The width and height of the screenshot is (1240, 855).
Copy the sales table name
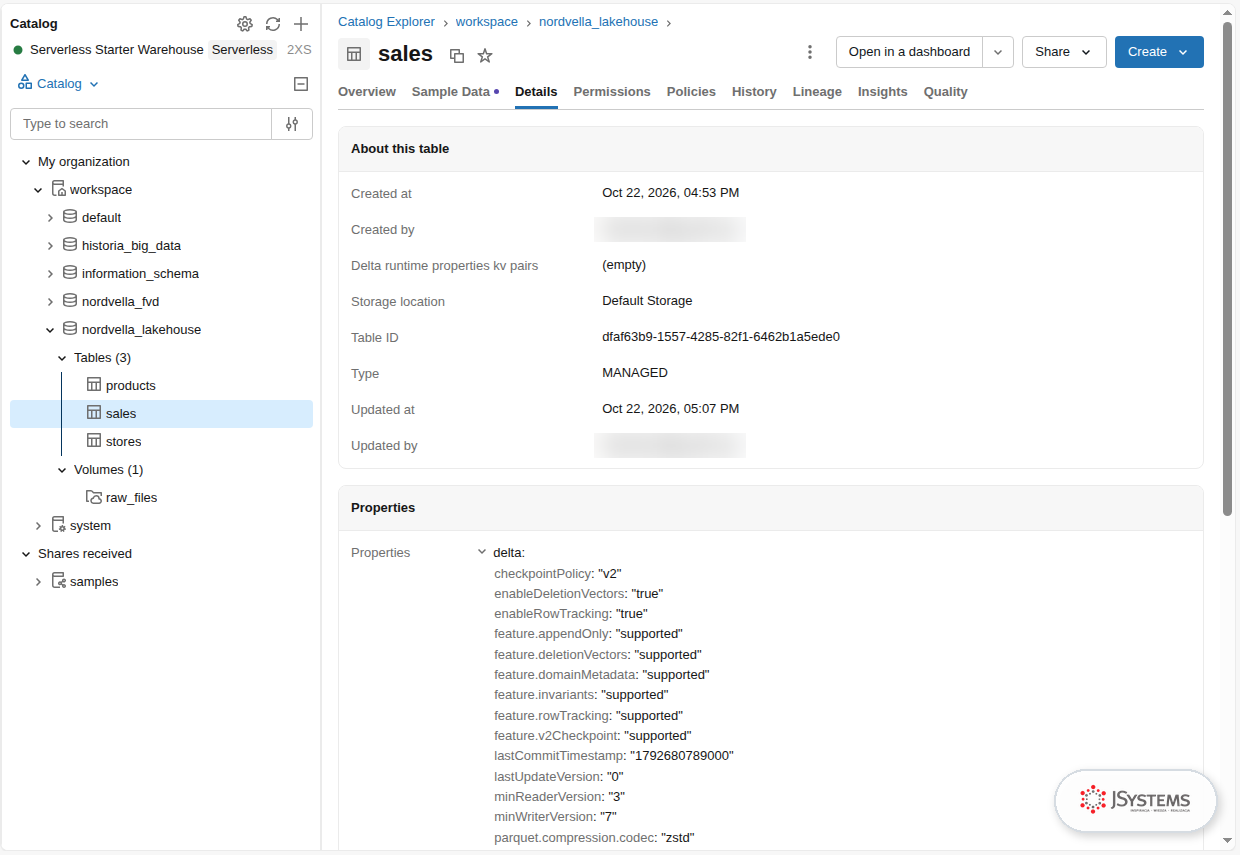click(457, 56)
